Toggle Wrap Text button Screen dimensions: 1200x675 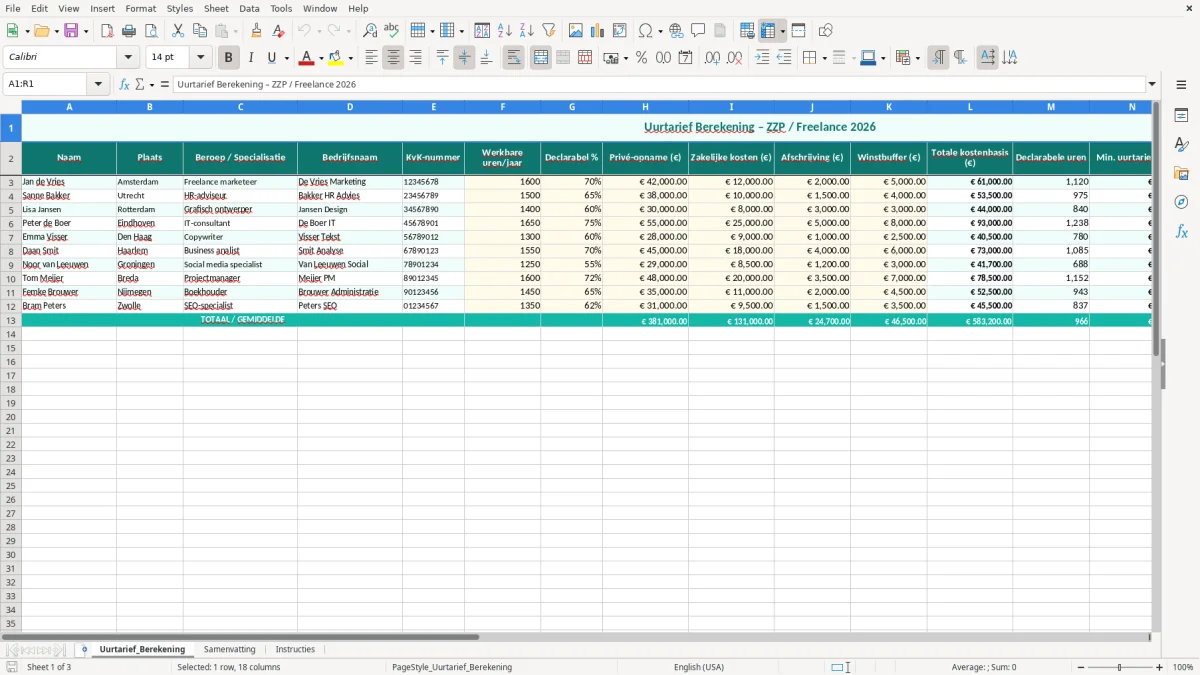coord(514,58)
